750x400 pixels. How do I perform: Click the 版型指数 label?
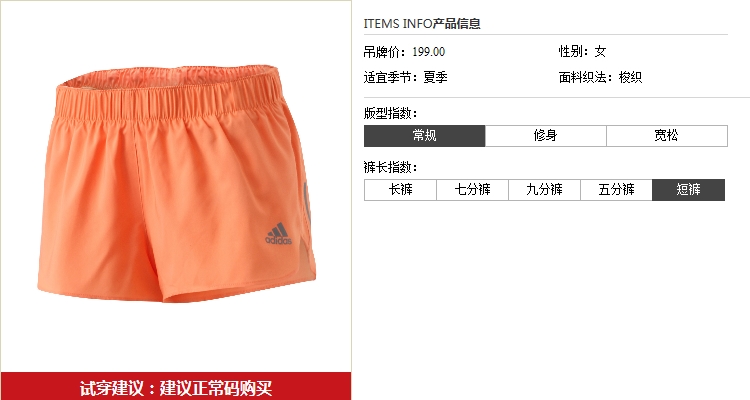[x=390, y=113]
